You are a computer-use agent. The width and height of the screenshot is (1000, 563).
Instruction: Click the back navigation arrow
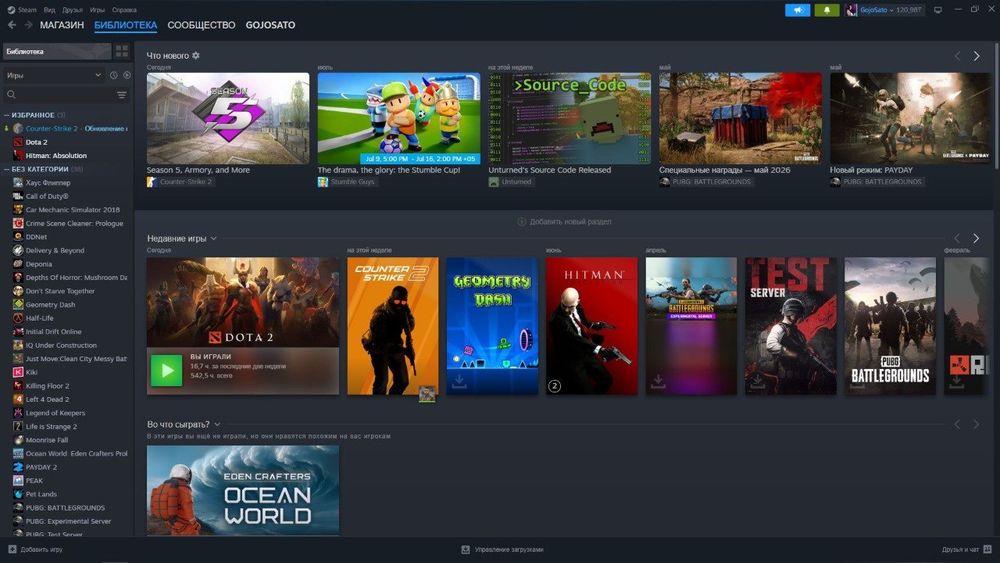(12, 25)
